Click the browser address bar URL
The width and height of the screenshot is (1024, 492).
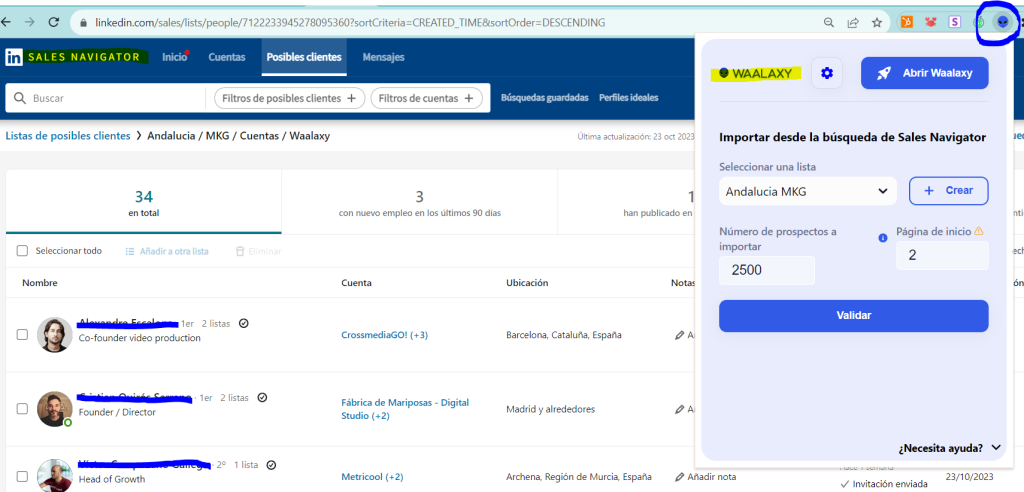(350, 22)
